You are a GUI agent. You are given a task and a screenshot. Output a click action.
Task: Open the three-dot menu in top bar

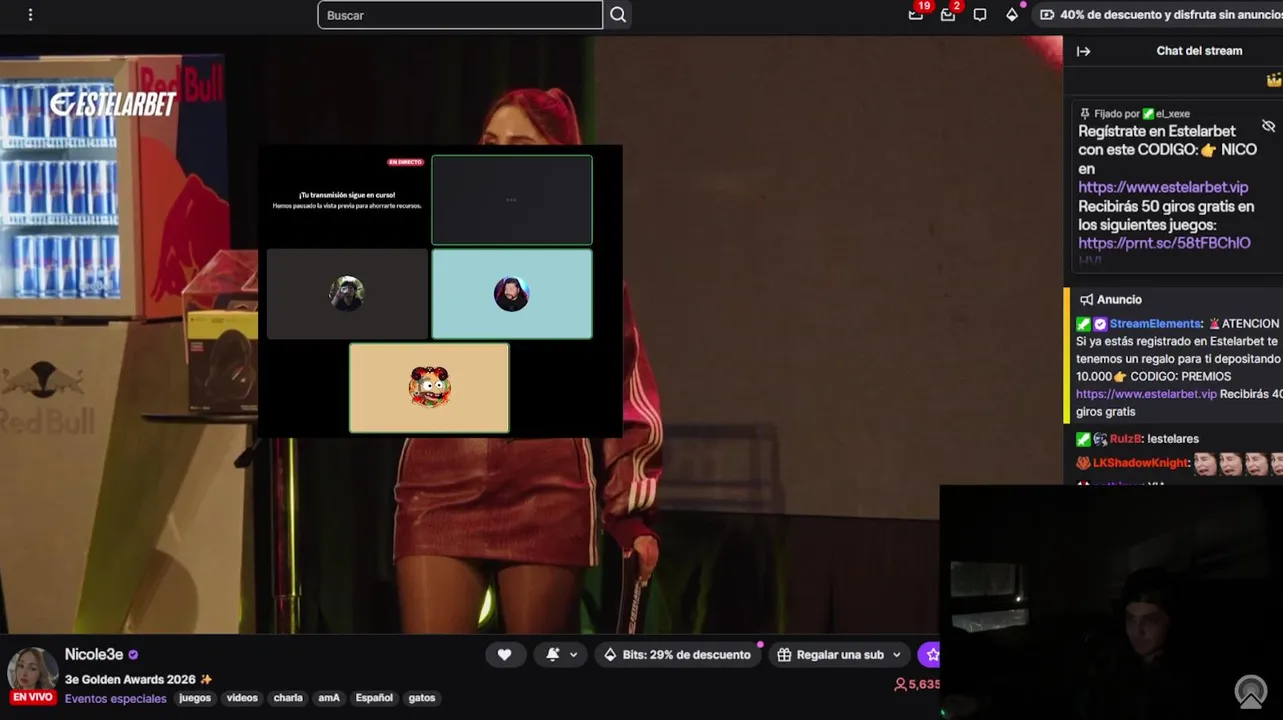click(x=30, y=15)
